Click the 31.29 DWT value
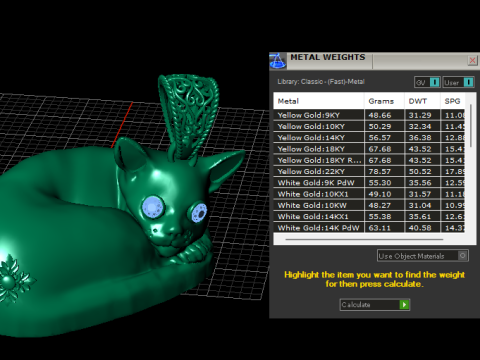The width and height of the screenshot is (480, 360). pyautogui.click(x=420, y=115)
